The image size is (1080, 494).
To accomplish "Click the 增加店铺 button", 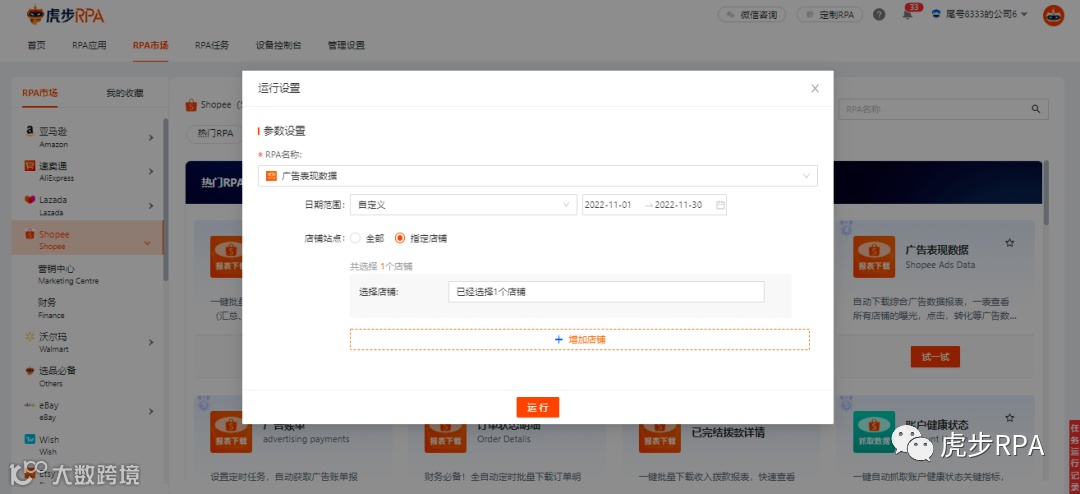I will tap(580, 340).
